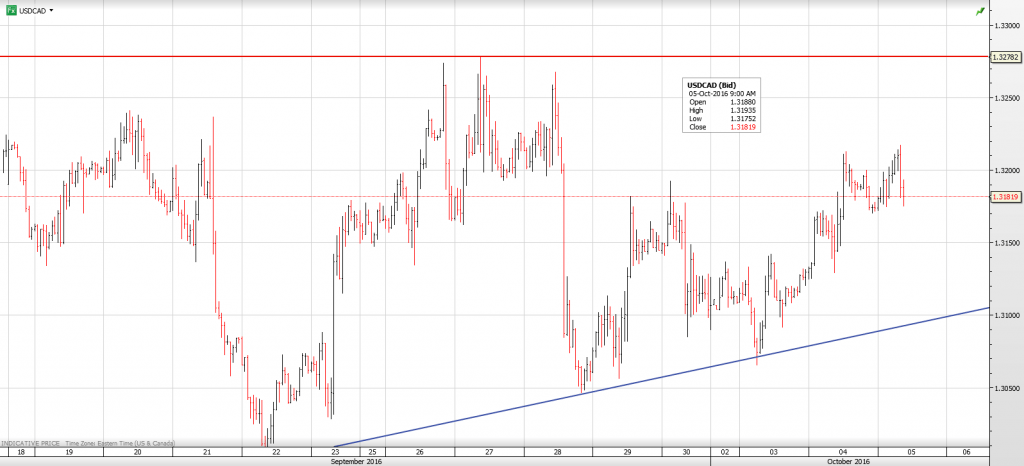Click the 1.30500 price axis label
Image resolution: width=1024 pixels, height=466 pixels.
pyautogui.click(x=1006, y=388)
